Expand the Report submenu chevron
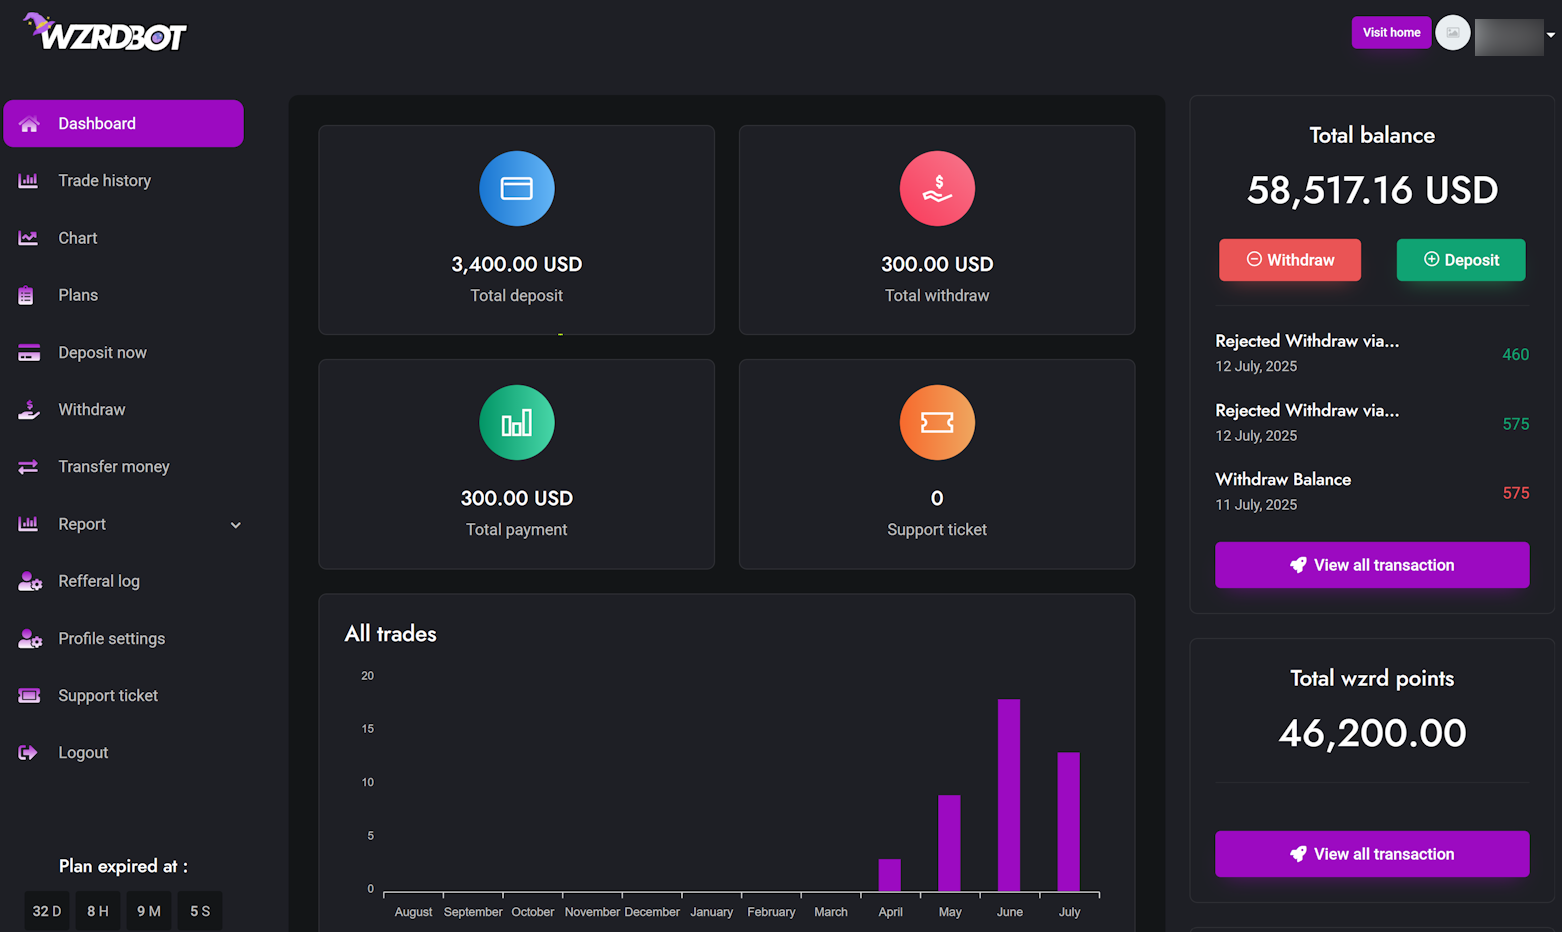Screen dimensions: 1562x932 click(x=236, y=525)
